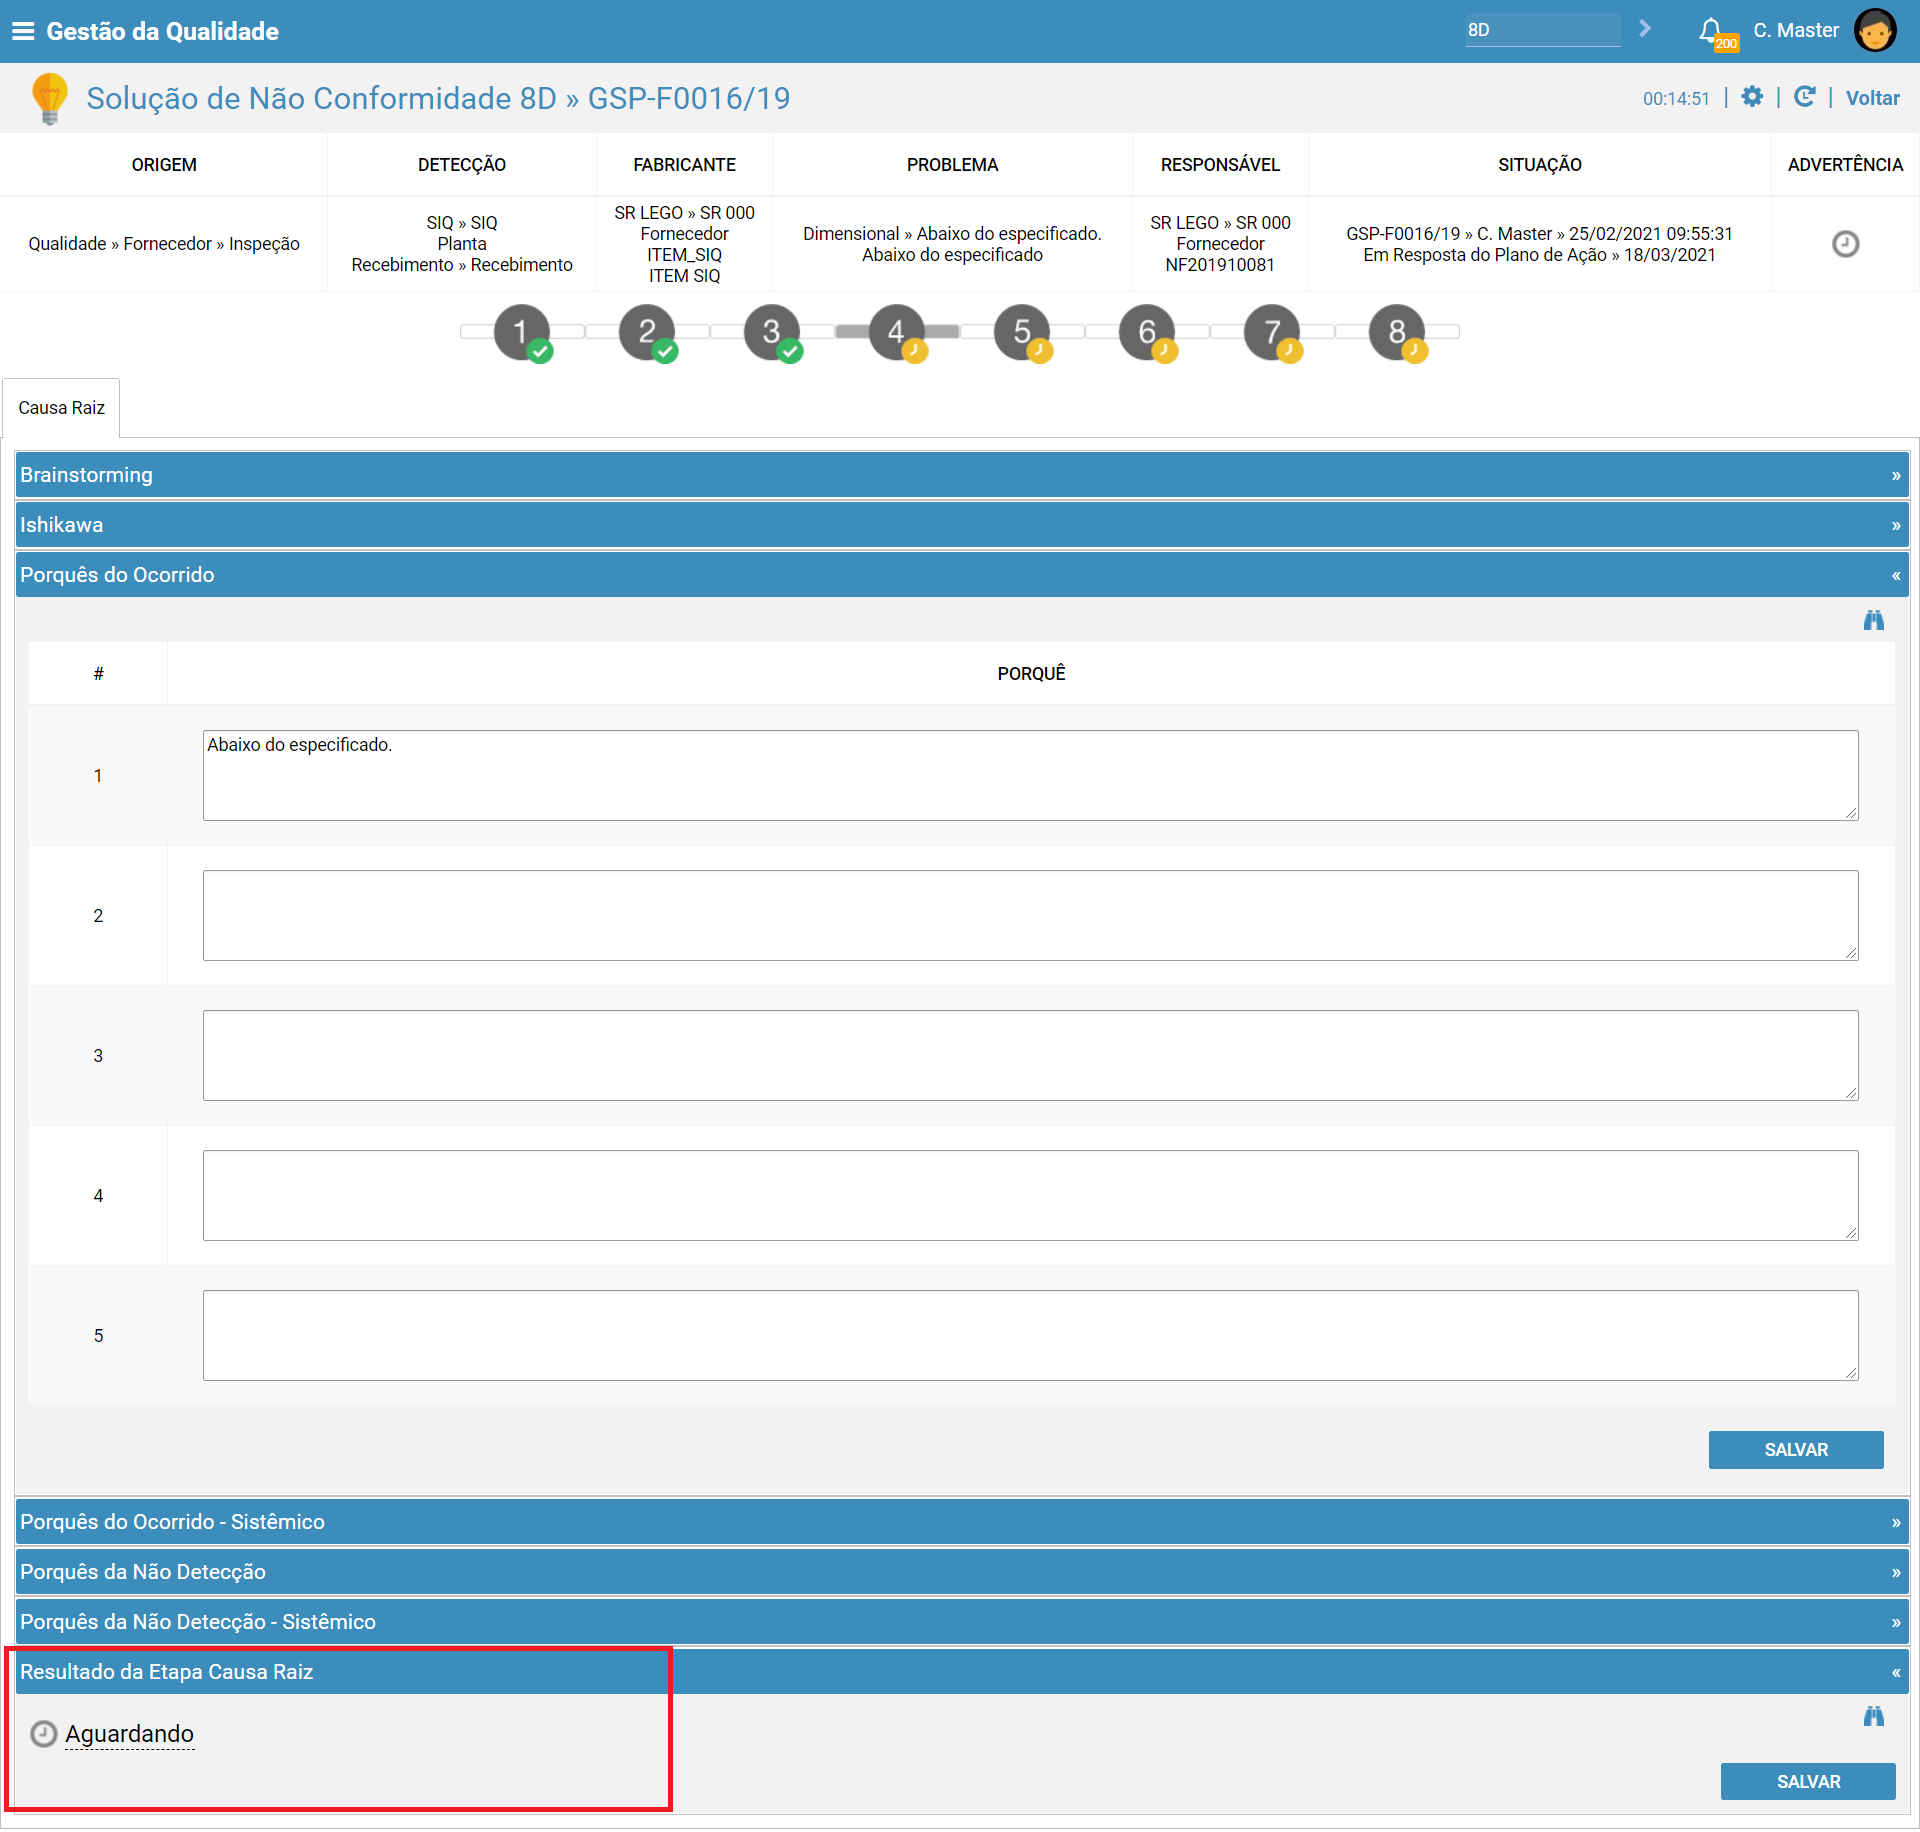Click the DETECÇÃO column header

(x=461, y=165)
